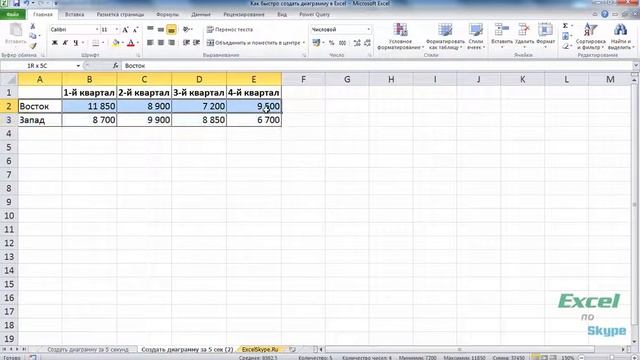
Task: Save the workbook from the quick access toolbar
Action: coord(16,4)
